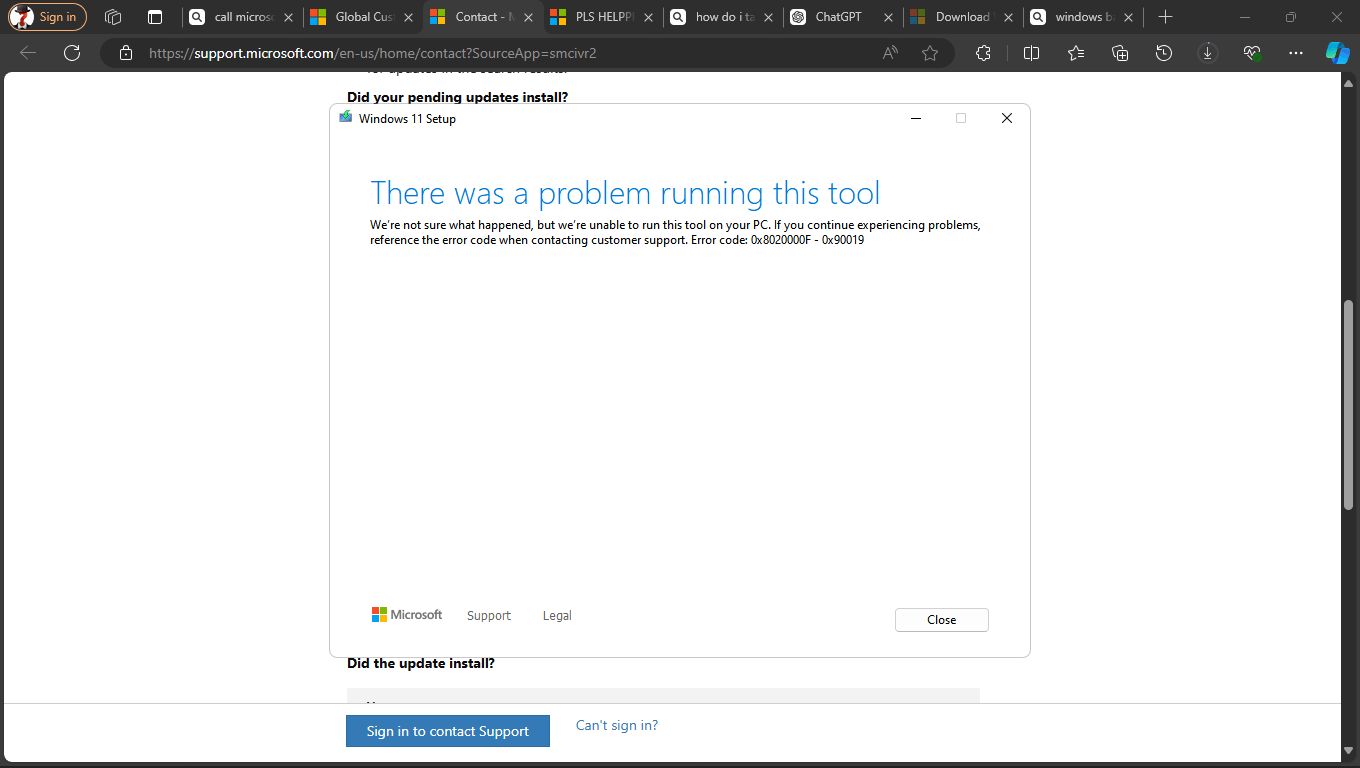Open the Downloads icon

[x=1208, y=53]
